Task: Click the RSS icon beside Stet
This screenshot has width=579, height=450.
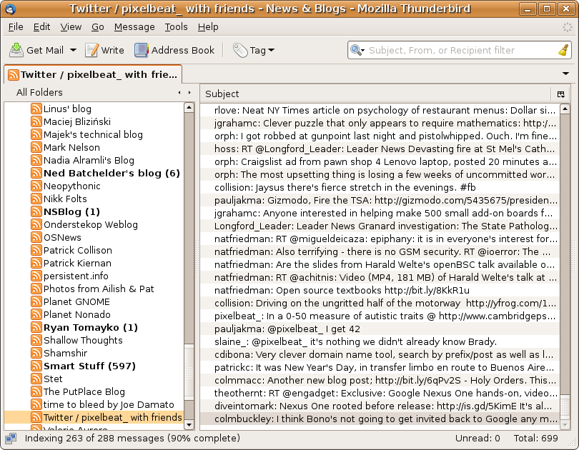Action: tap(36, 379)
